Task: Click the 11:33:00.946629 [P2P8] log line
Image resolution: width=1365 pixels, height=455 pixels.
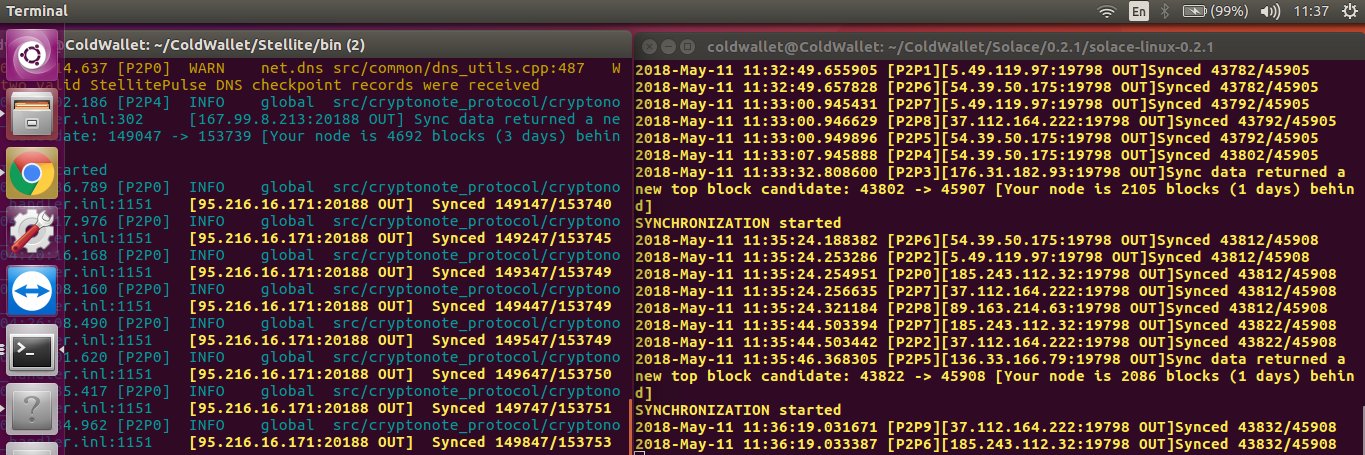Action: point(986,121)
